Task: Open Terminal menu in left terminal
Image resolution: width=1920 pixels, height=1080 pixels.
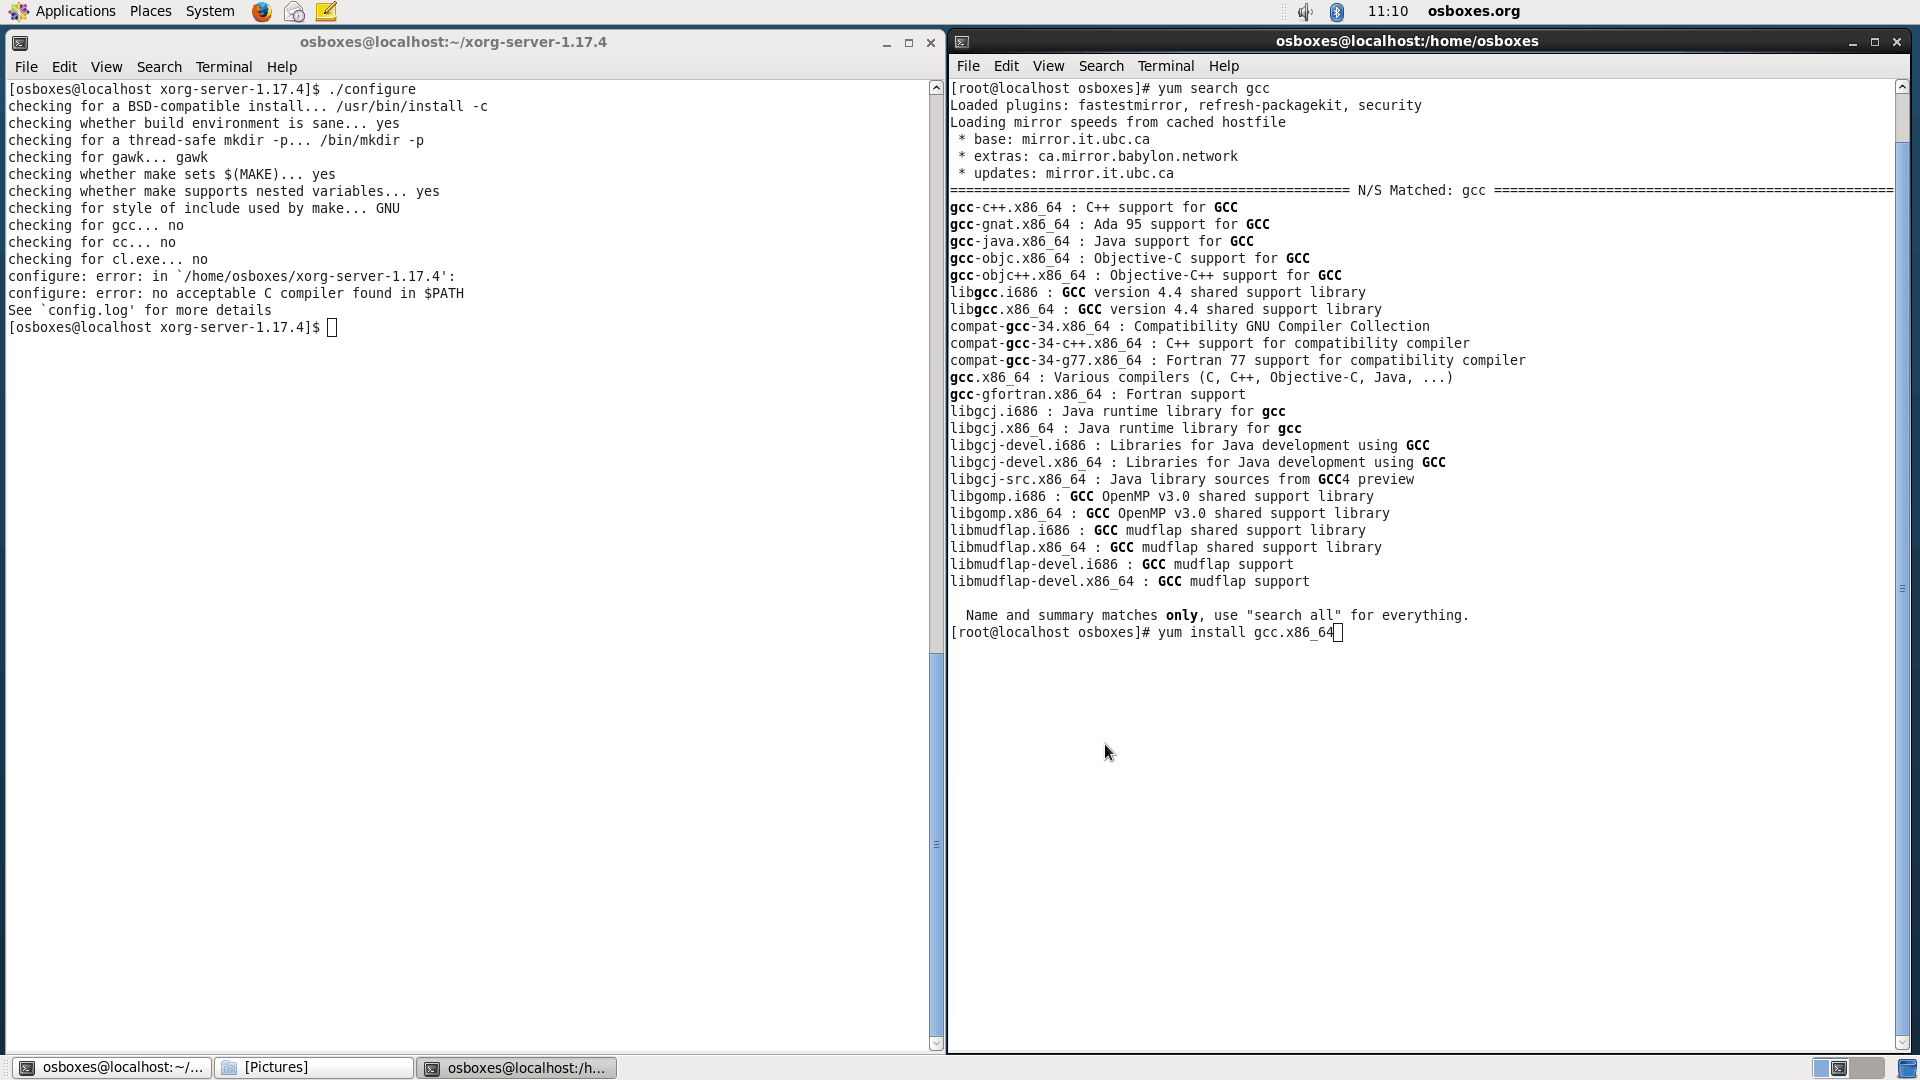Action: (x=224, y=67)
